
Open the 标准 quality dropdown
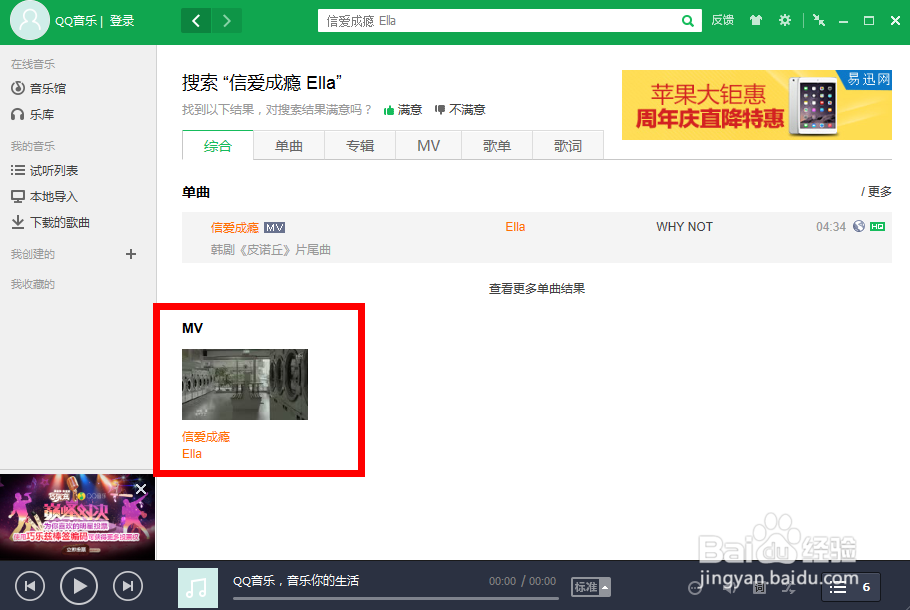point(591,587)
